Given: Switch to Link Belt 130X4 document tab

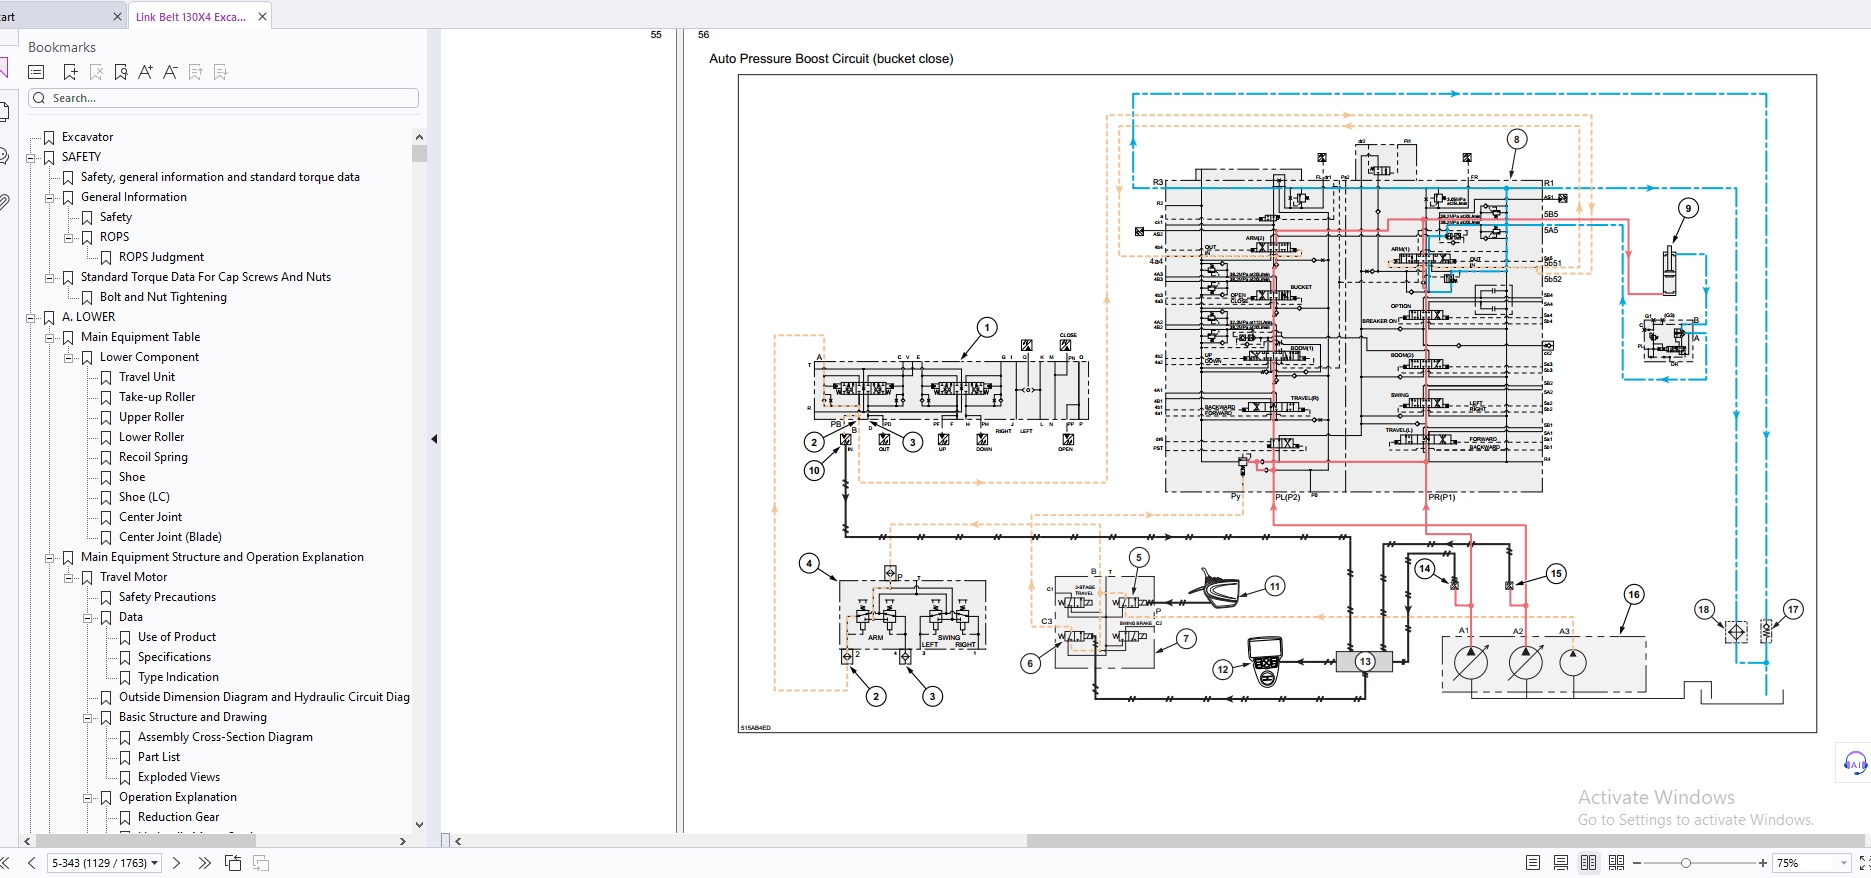Looking at the screenshot, I should point(190,17).
